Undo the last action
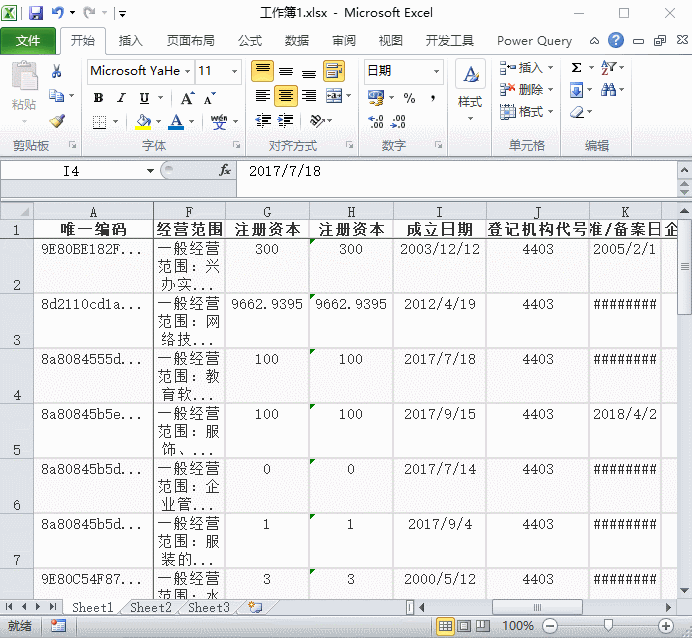 (58, 13)
